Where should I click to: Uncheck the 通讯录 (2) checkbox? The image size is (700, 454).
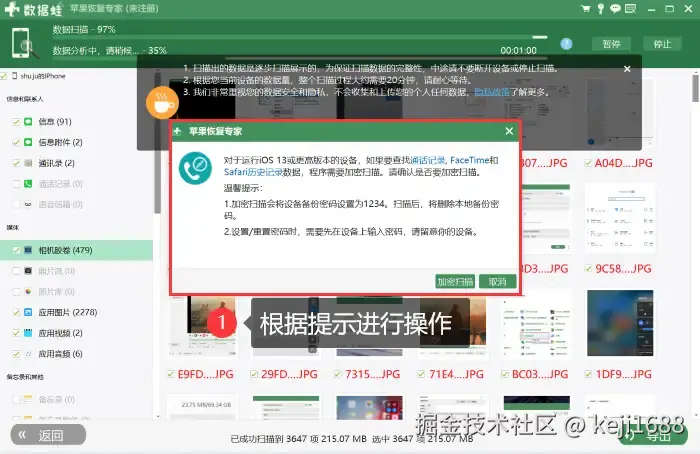[16, 163]
